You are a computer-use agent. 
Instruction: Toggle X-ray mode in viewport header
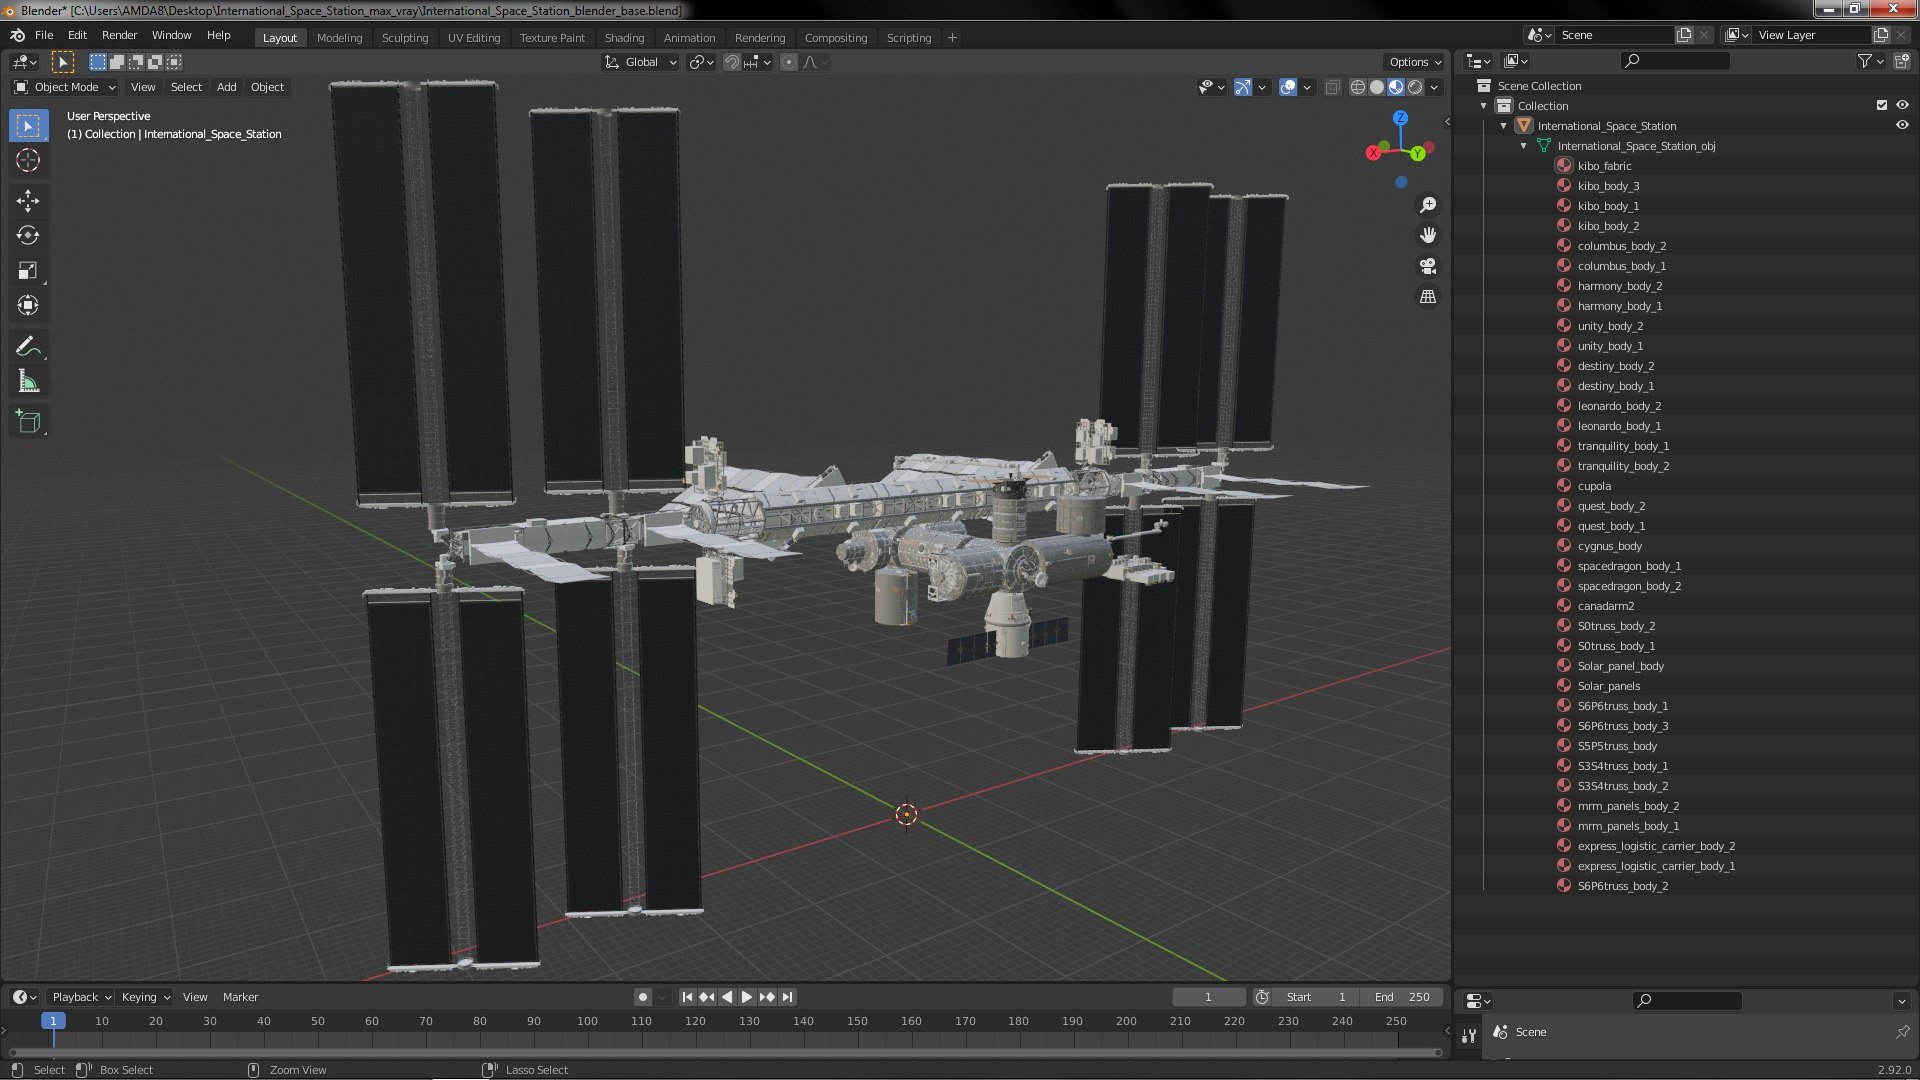click(1333, 87)
